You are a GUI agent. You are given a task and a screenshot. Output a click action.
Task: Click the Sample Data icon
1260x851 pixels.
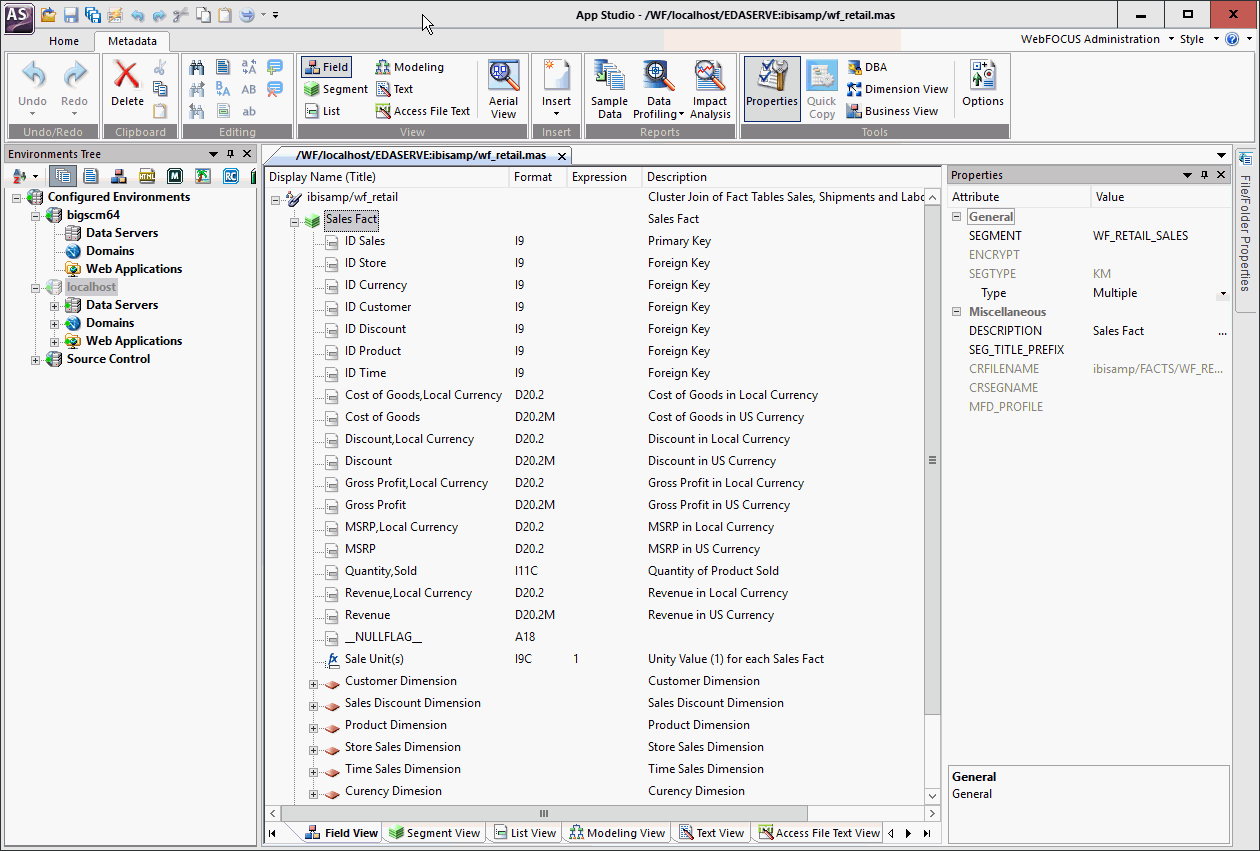[609, 89]
